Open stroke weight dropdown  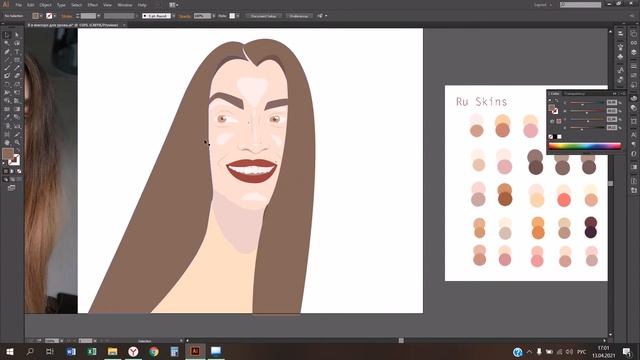[x=98, y=16]
